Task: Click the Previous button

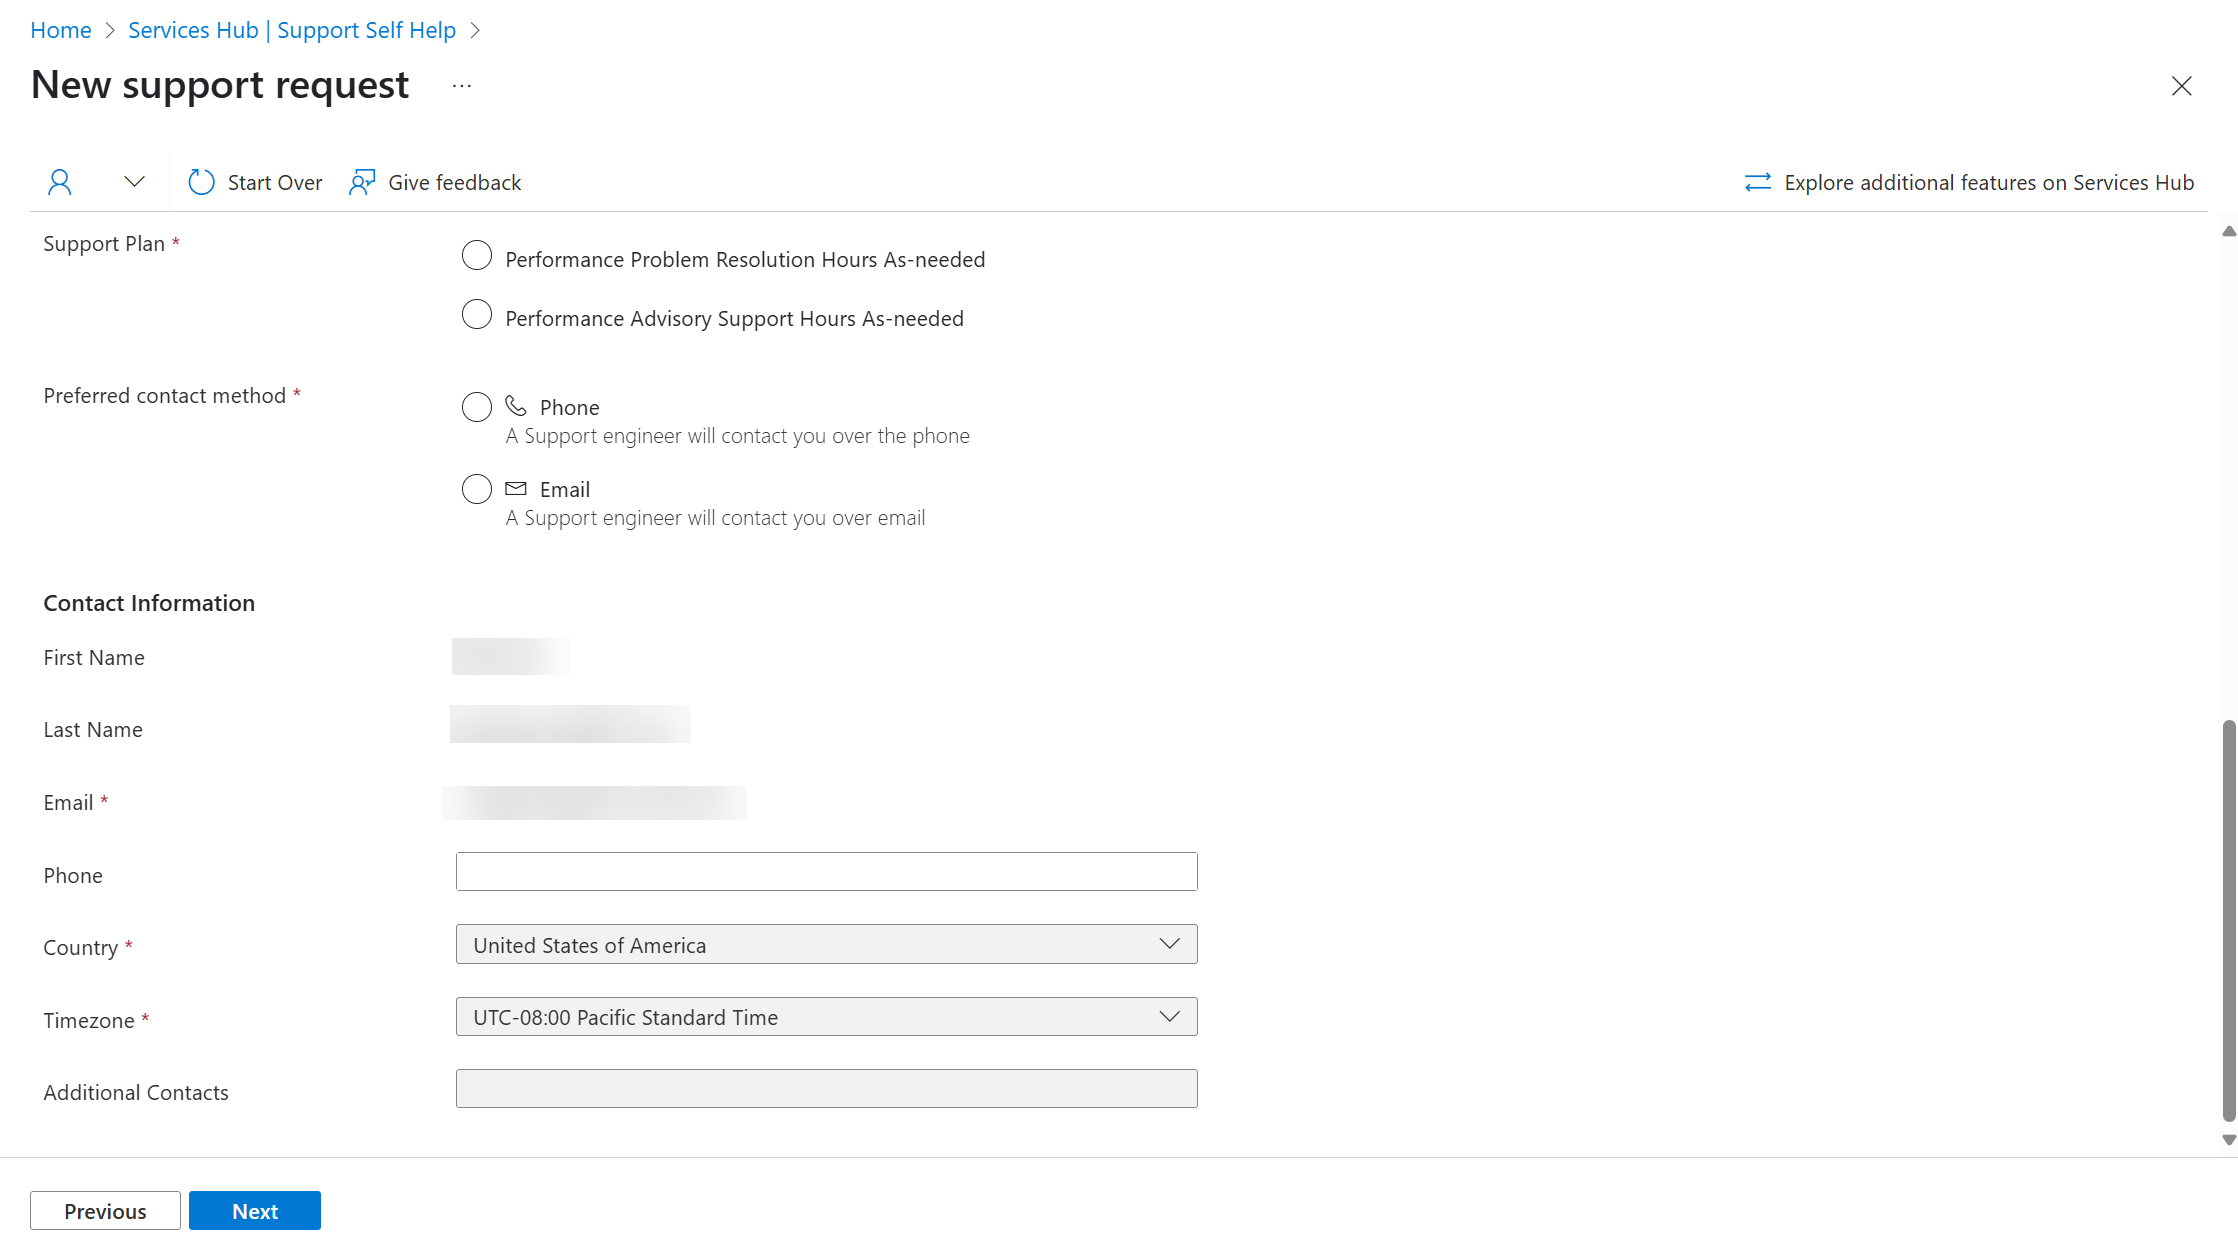Action: (x=106, y=1209)
